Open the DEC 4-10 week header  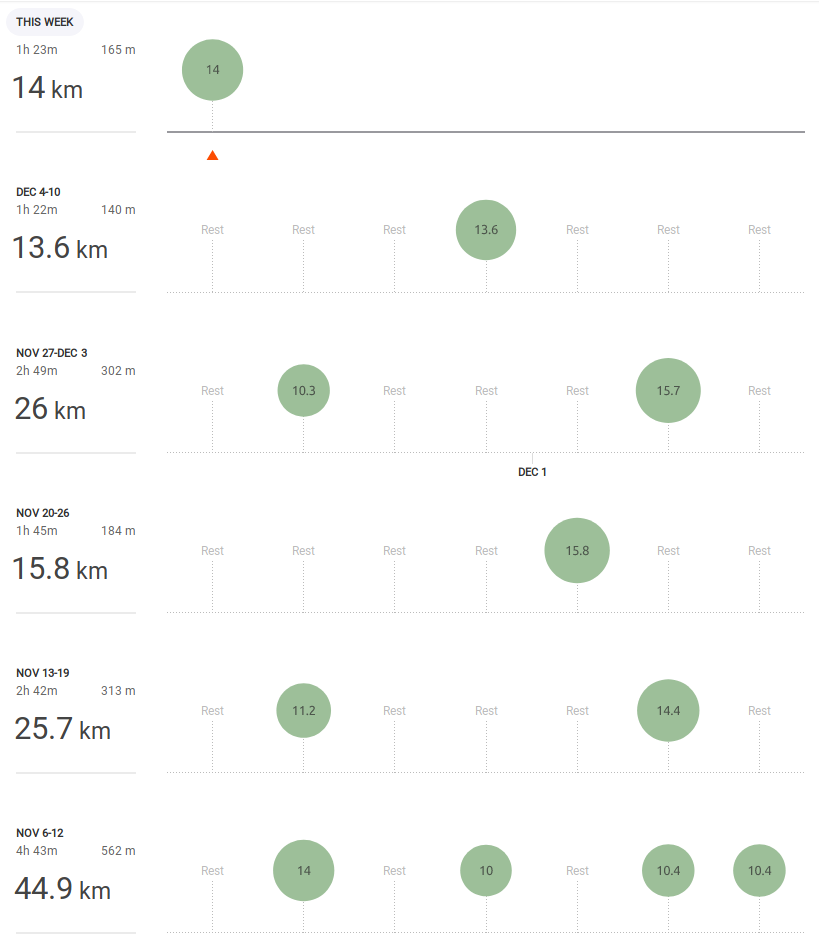(45, 192)
